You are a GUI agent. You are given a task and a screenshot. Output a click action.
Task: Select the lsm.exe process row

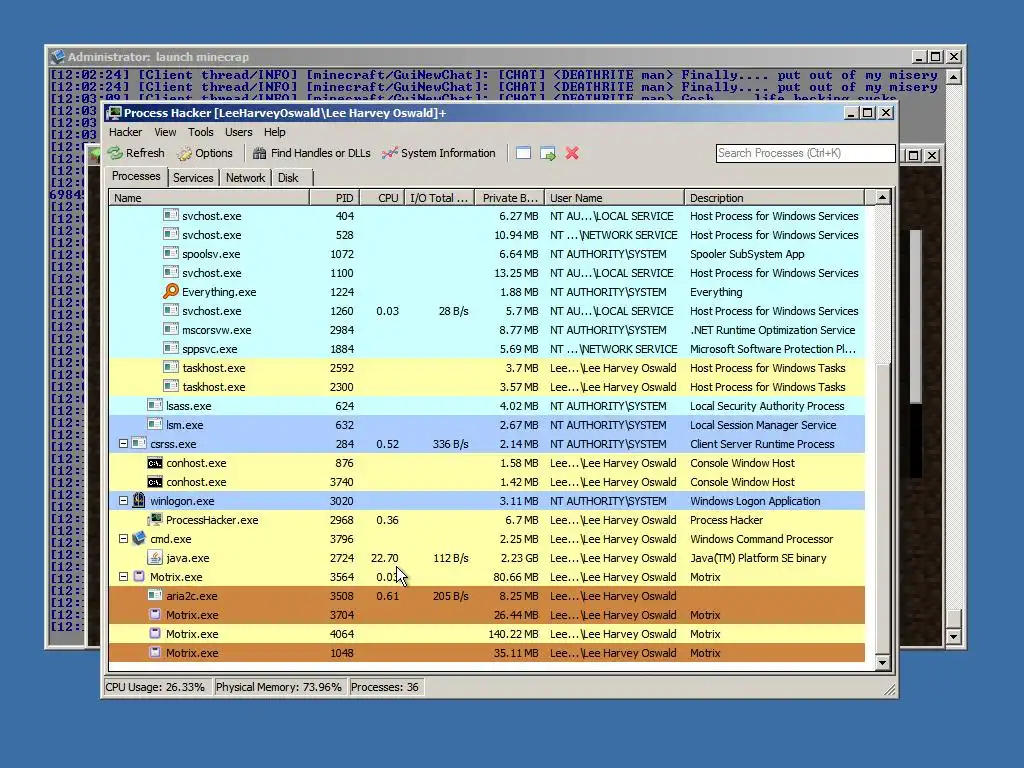point(487,424)
